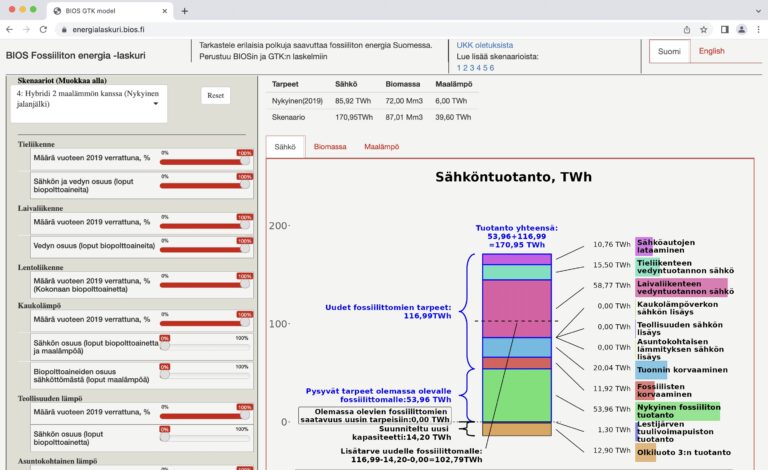
Task: Switch to the Biomassa tab
Action: pyautogui.click(x=330, y=146)
